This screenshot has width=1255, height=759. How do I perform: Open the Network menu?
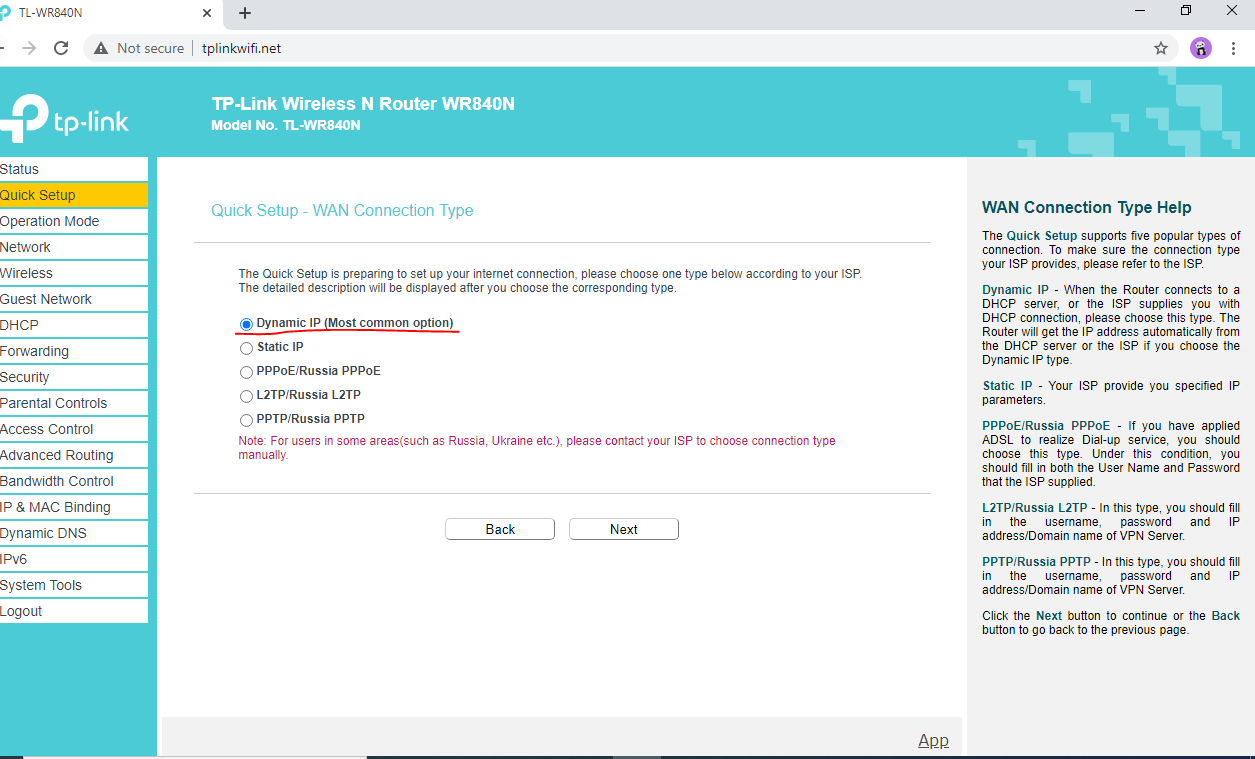[x=74, y=247]
